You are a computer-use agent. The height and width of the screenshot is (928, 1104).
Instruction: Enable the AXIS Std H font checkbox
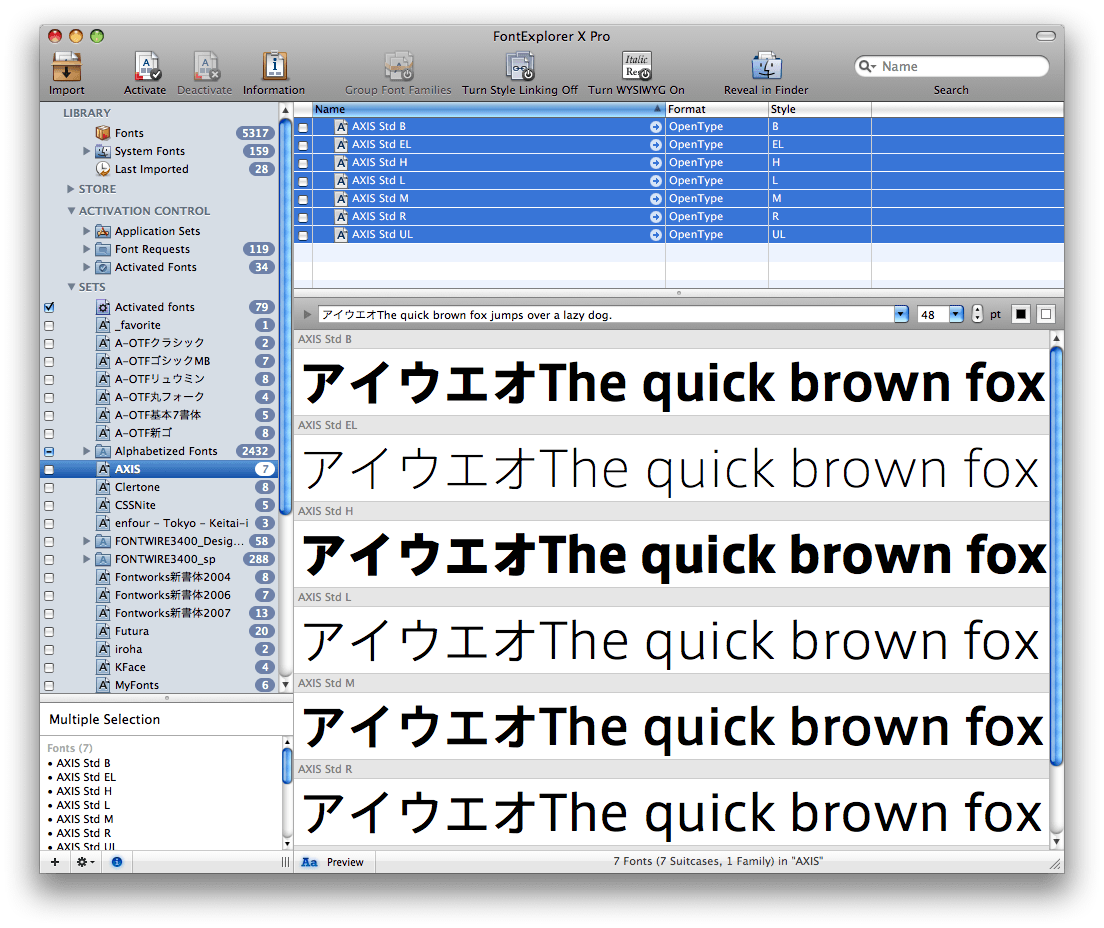coord(303,163)
